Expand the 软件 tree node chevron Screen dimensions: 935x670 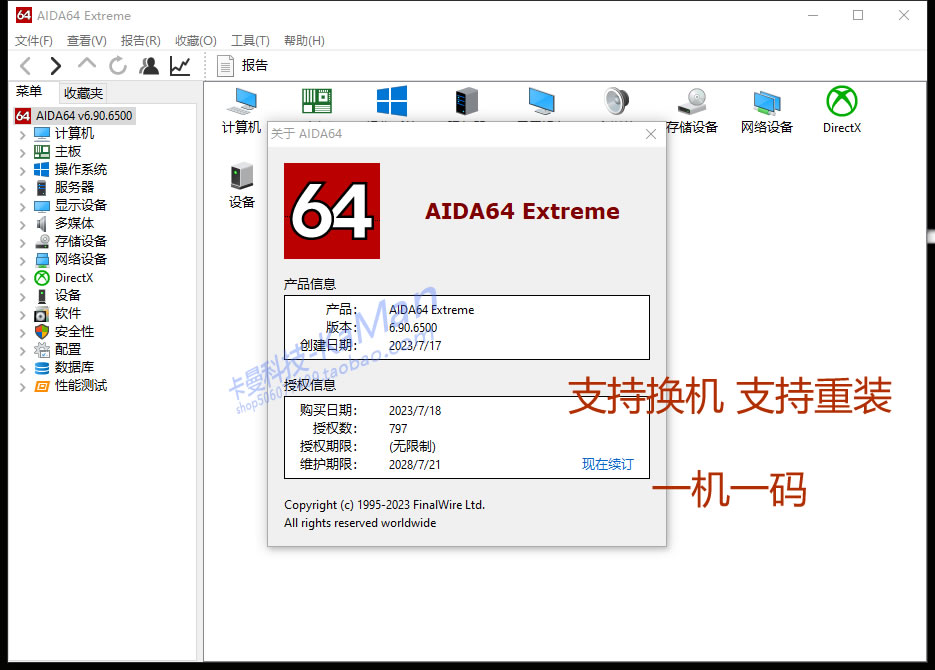[23, 315]
